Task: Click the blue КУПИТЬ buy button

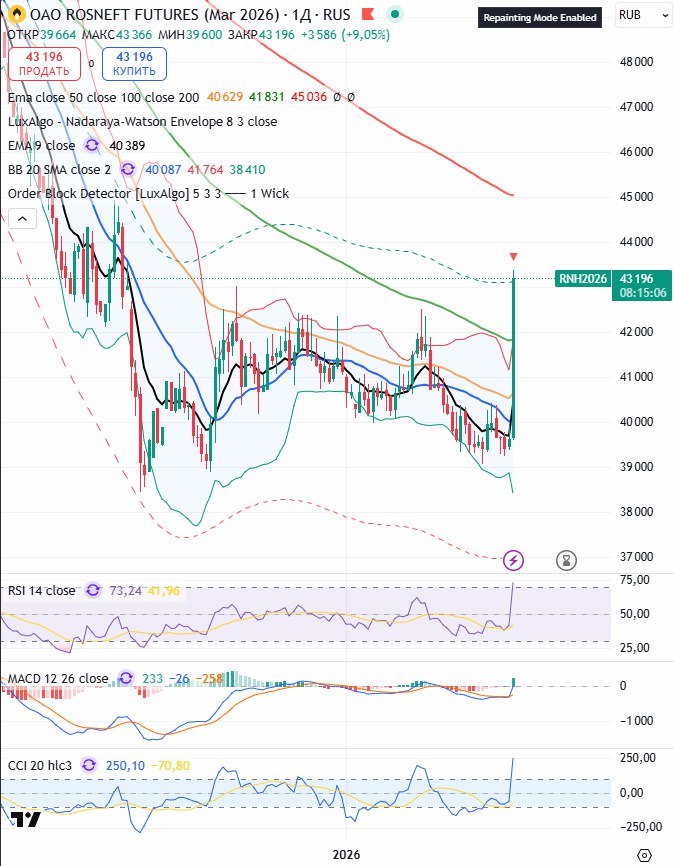Action: pyautogui.click(x=134, y=64)
